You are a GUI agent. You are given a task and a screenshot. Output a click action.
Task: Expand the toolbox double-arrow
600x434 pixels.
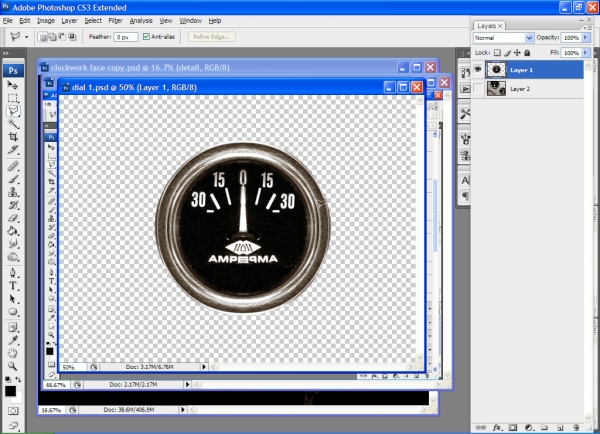5,53
